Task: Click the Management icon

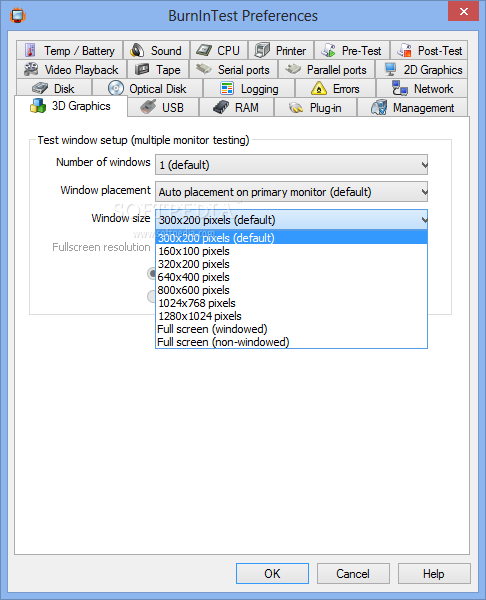Action: point(379,107)
